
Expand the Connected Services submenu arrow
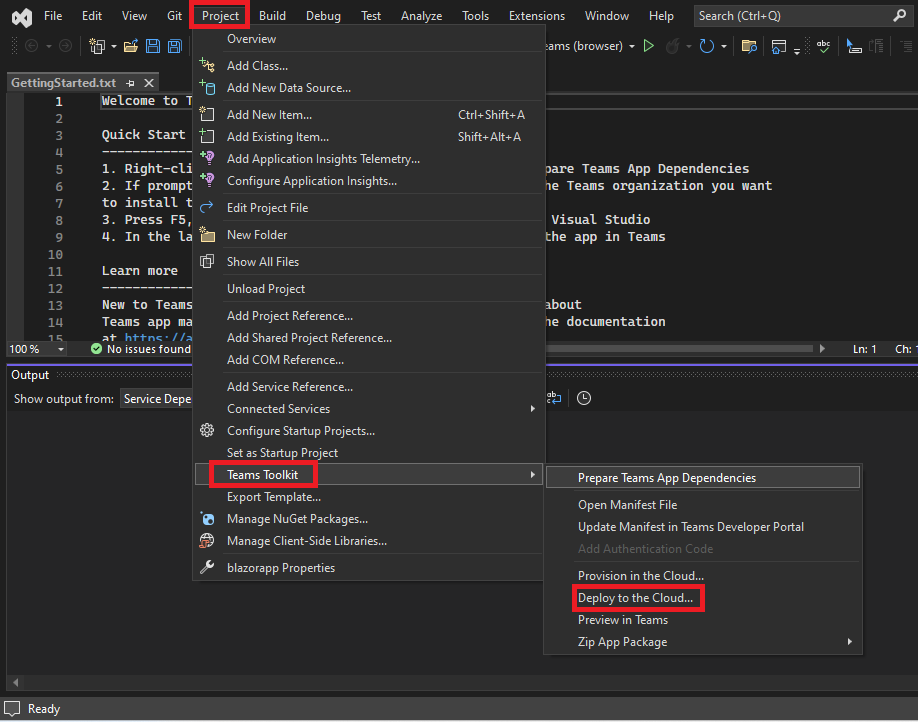point(532,409)
